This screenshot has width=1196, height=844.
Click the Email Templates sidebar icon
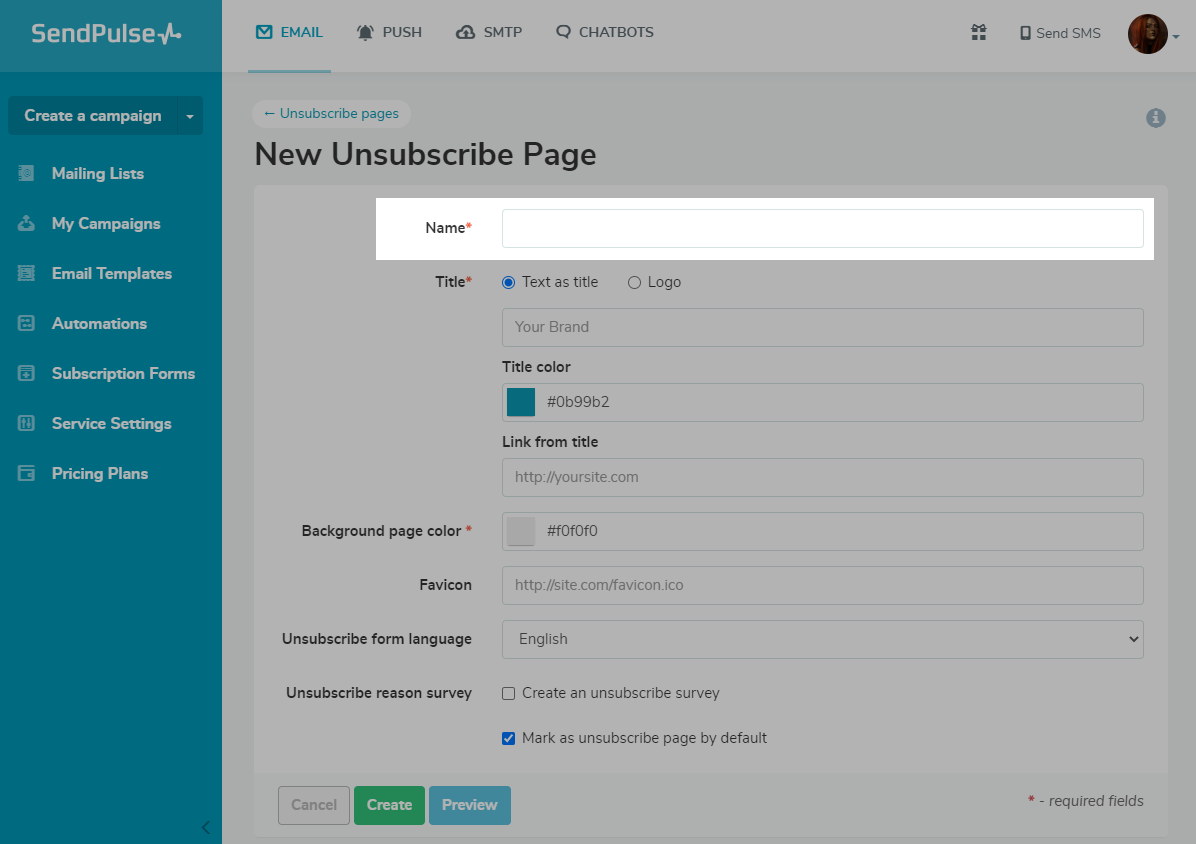[27, 273]
